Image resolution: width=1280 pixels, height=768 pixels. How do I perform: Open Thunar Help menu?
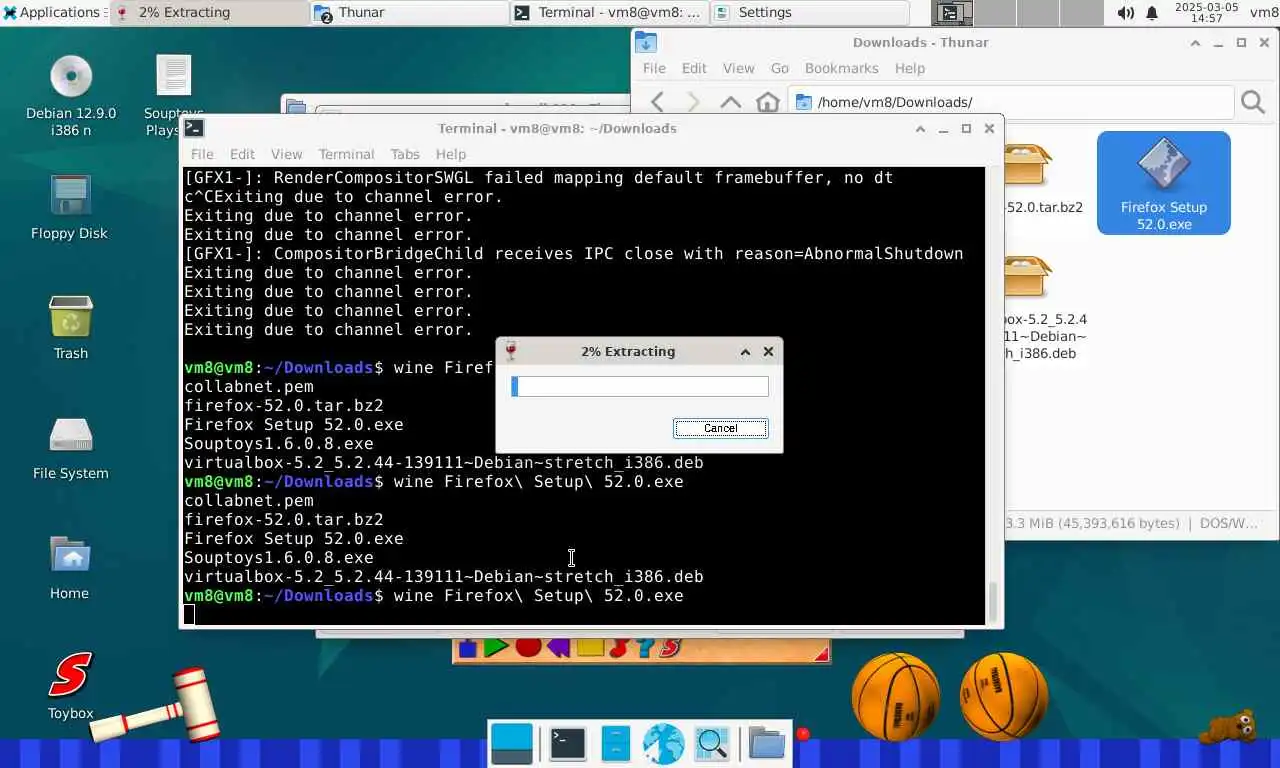[x=910, y=68]
